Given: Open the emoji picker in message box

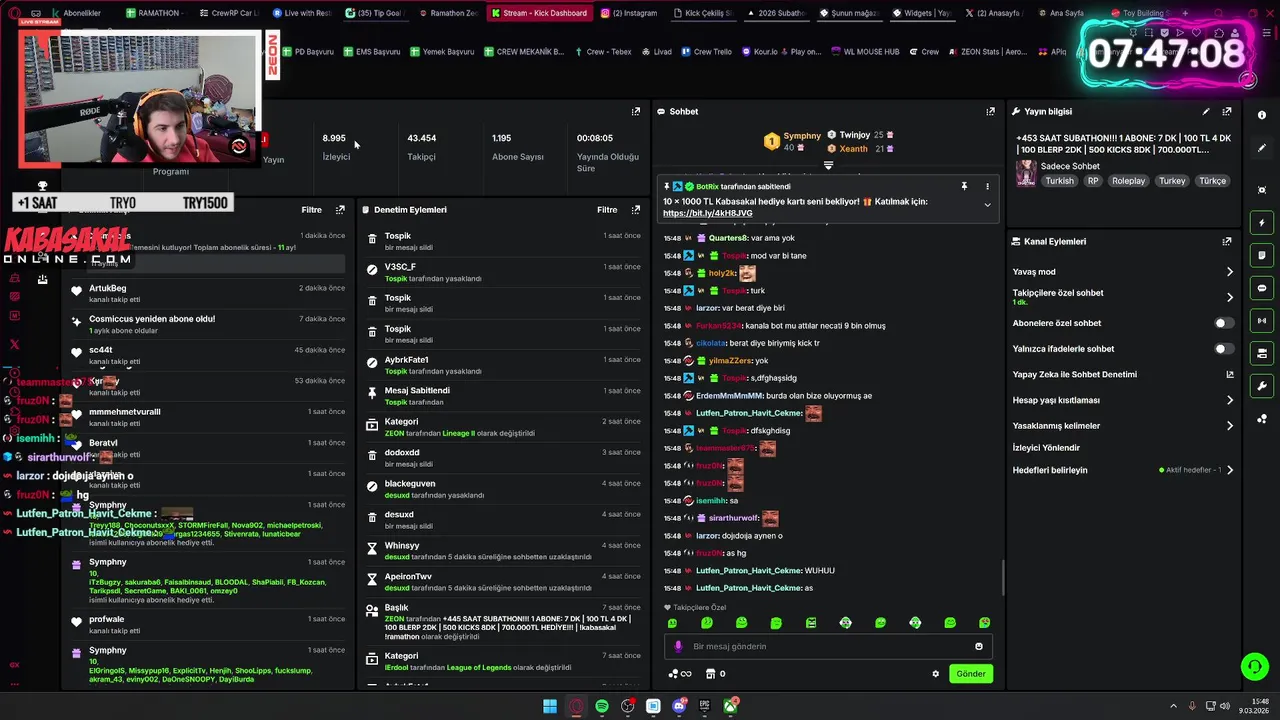Looking at the screenshot, I should coord(979,646).
